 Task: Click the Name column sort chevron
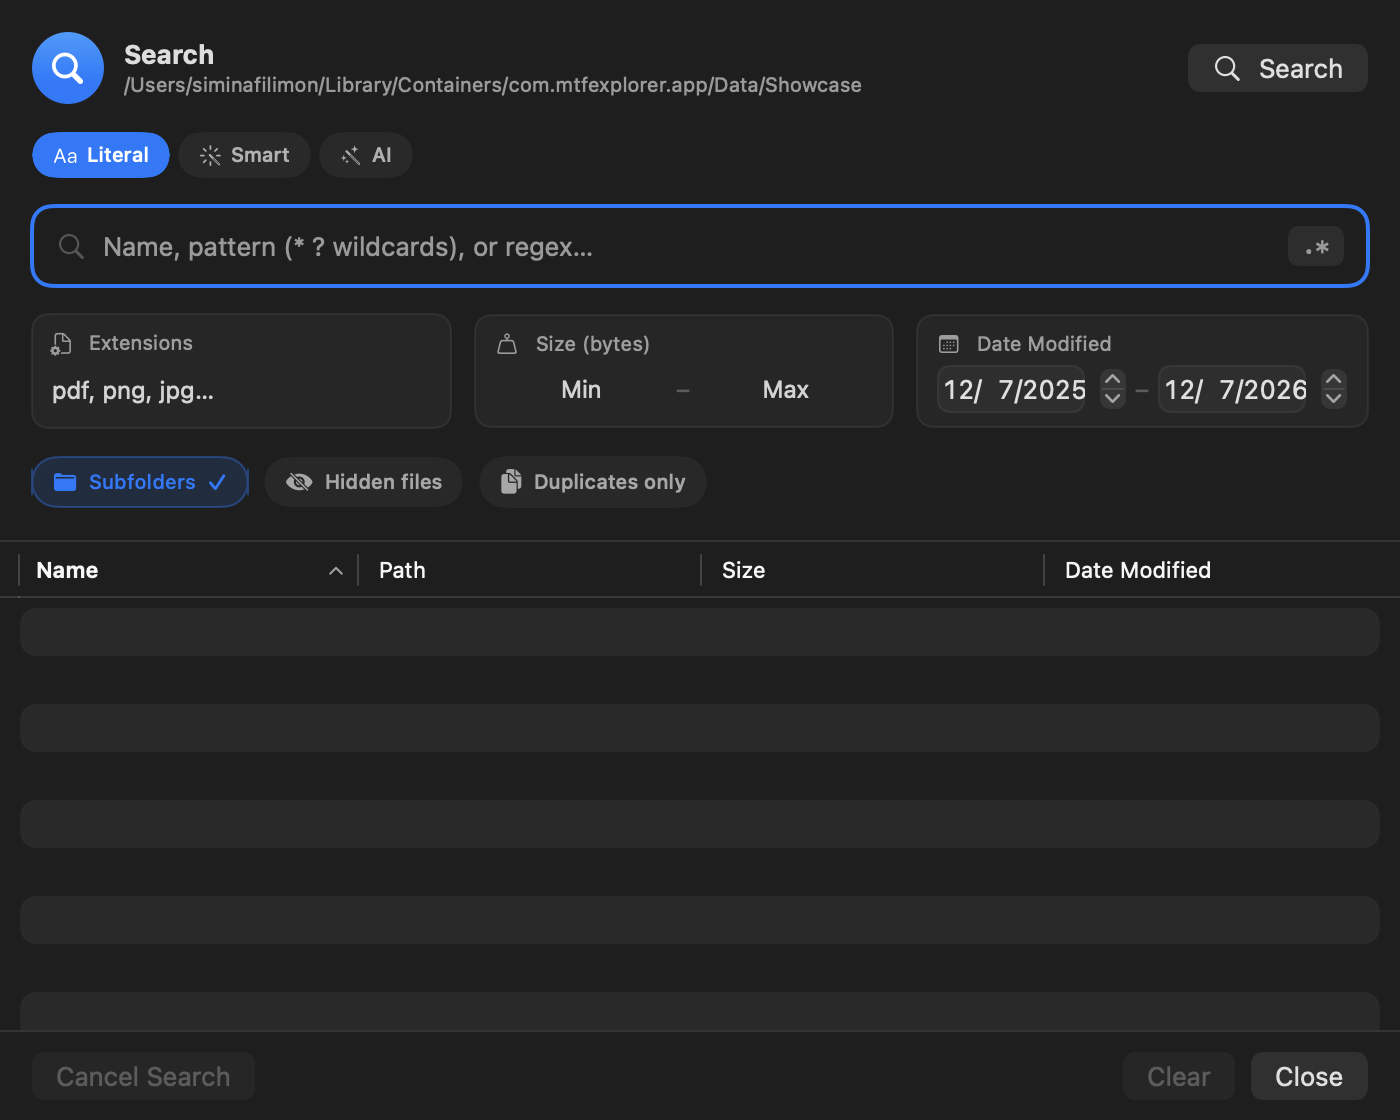(x=336, y=571)
